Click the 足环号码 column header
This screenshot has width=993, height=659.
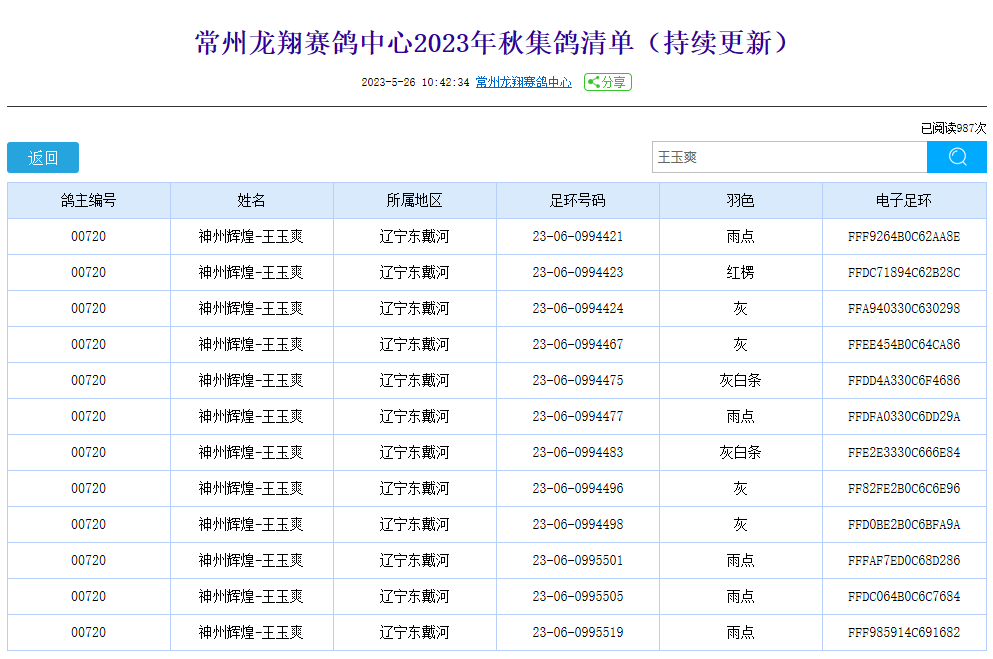[577, 200]
